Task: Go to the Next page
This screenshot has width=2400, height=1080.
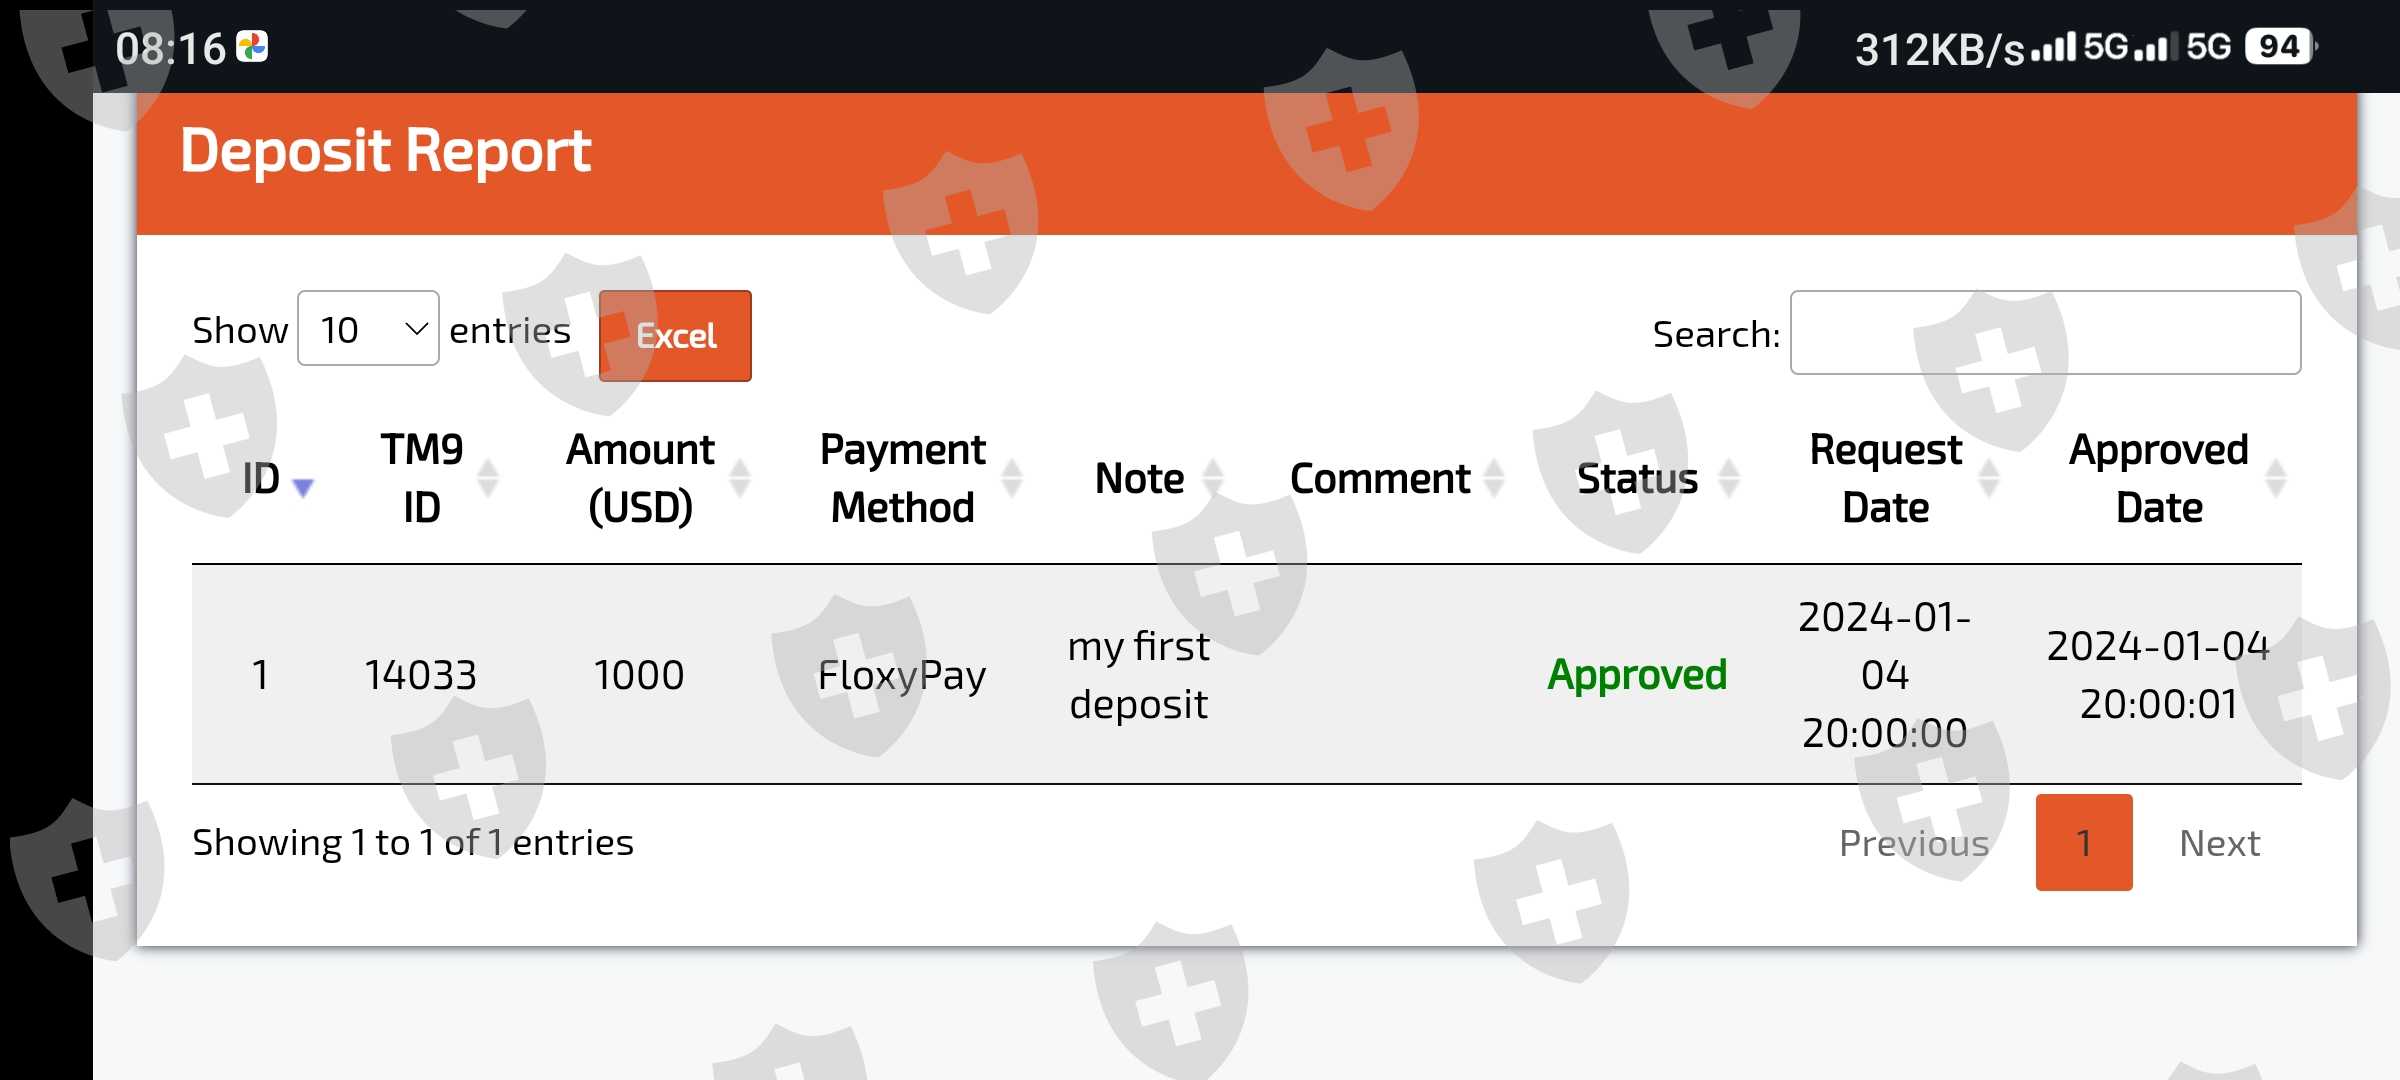Action: (2219, 843)
